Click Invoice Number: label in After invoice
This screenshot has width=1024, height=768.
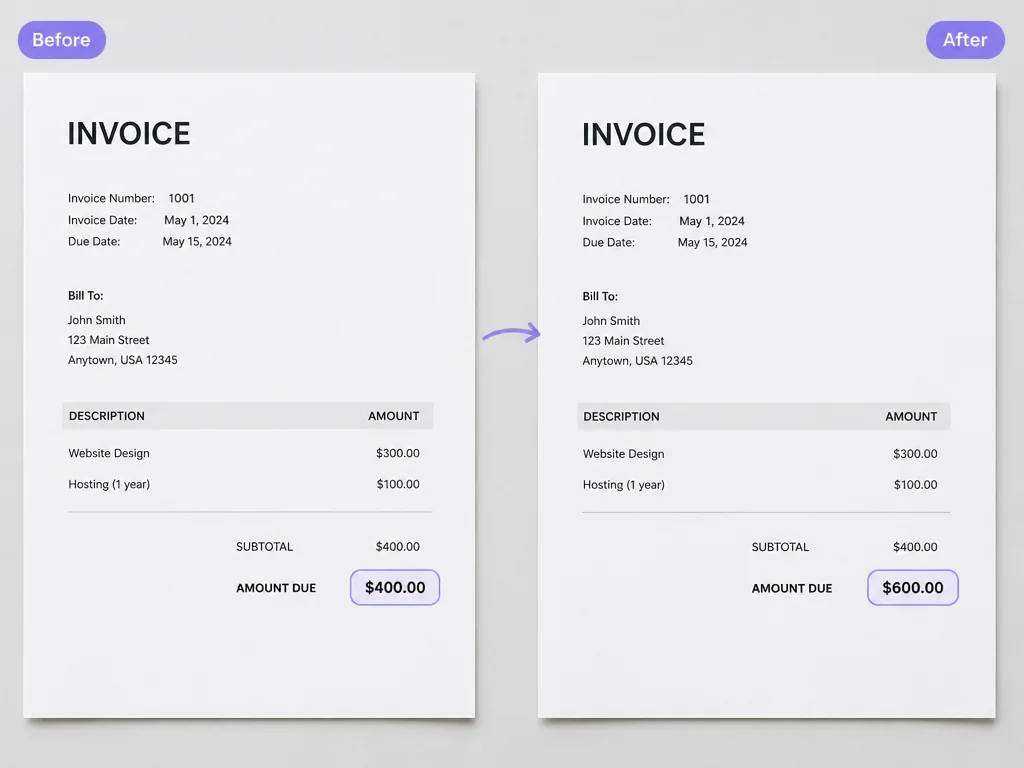click(x=626, y=199)
